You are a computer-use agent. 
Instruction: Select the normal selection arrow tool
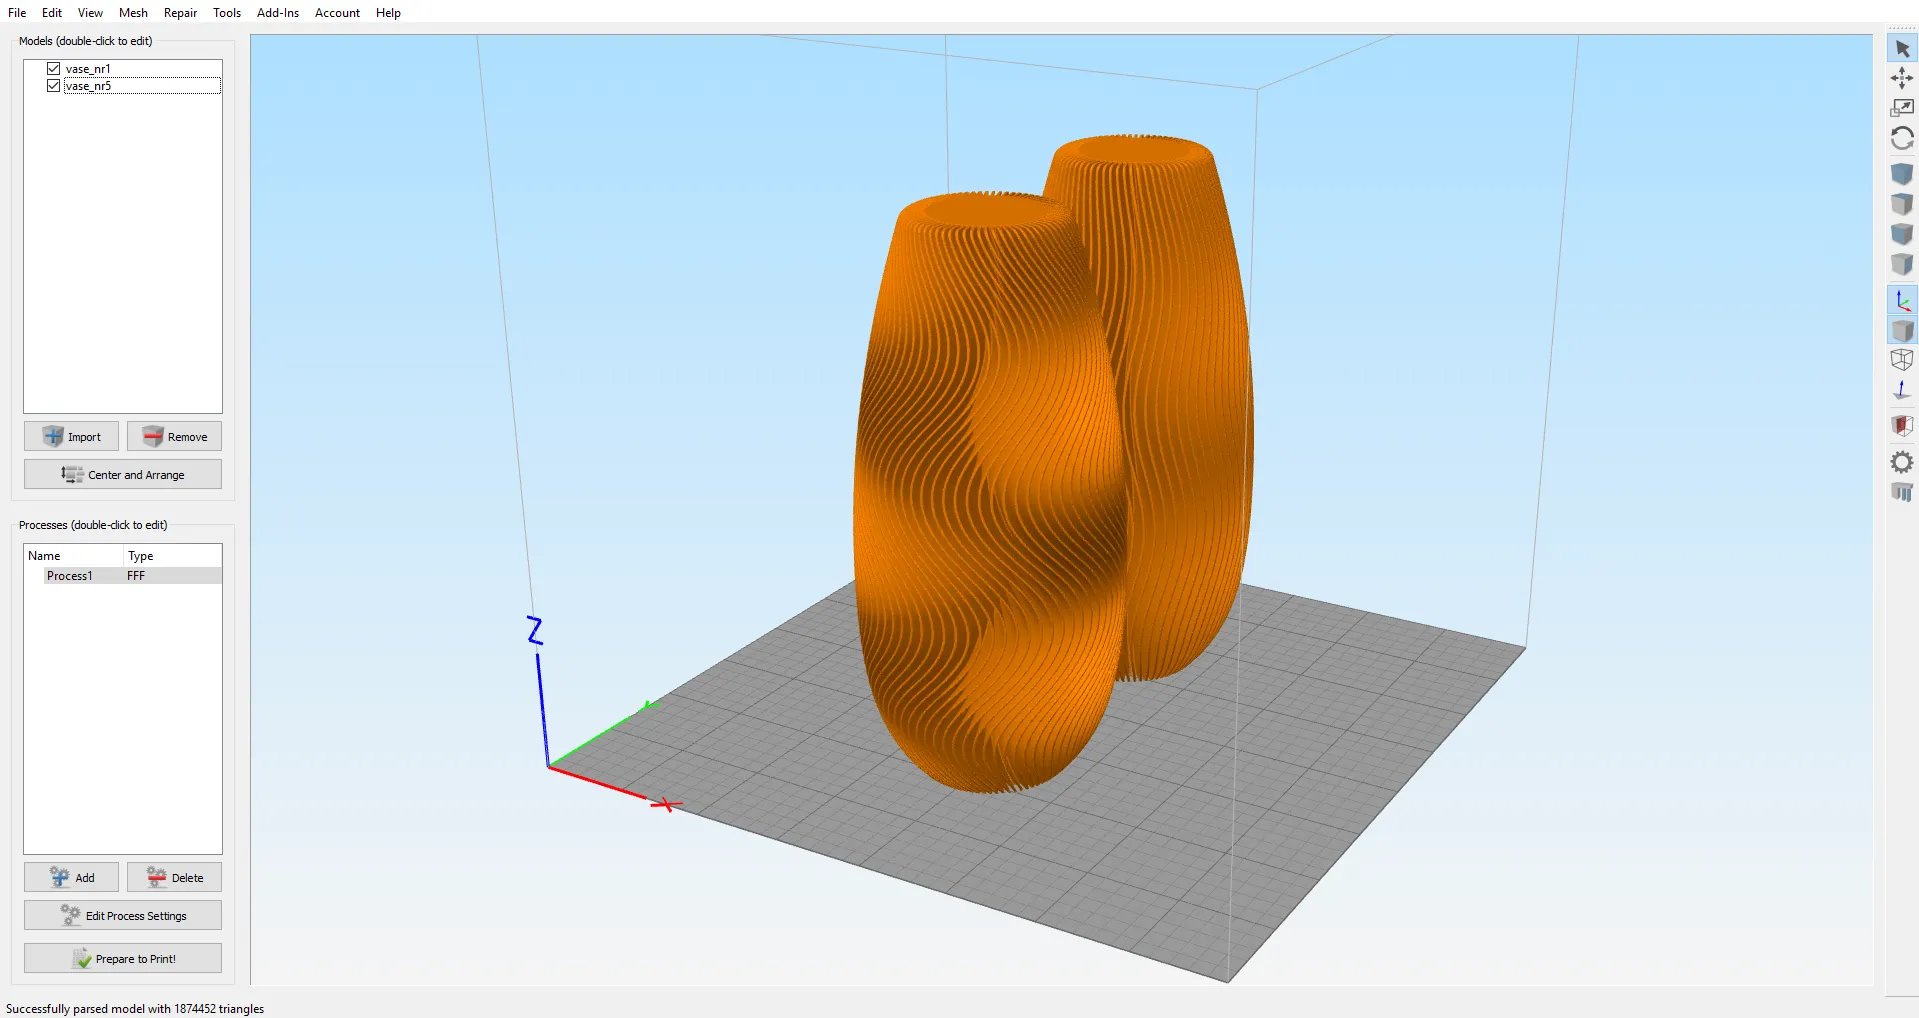coord(1902,48)
